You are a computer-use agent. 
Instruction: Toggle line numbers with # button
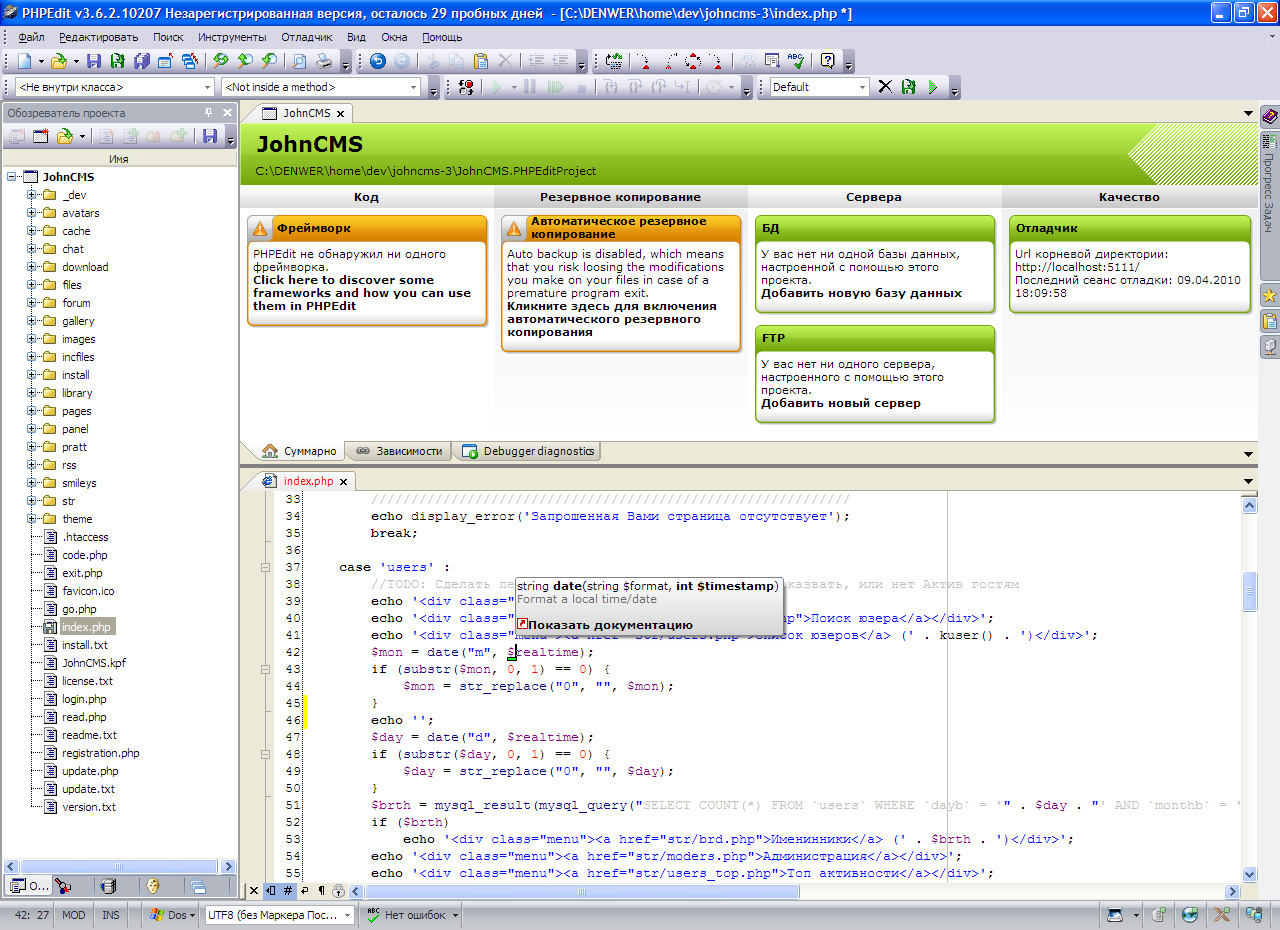(288, 890)
